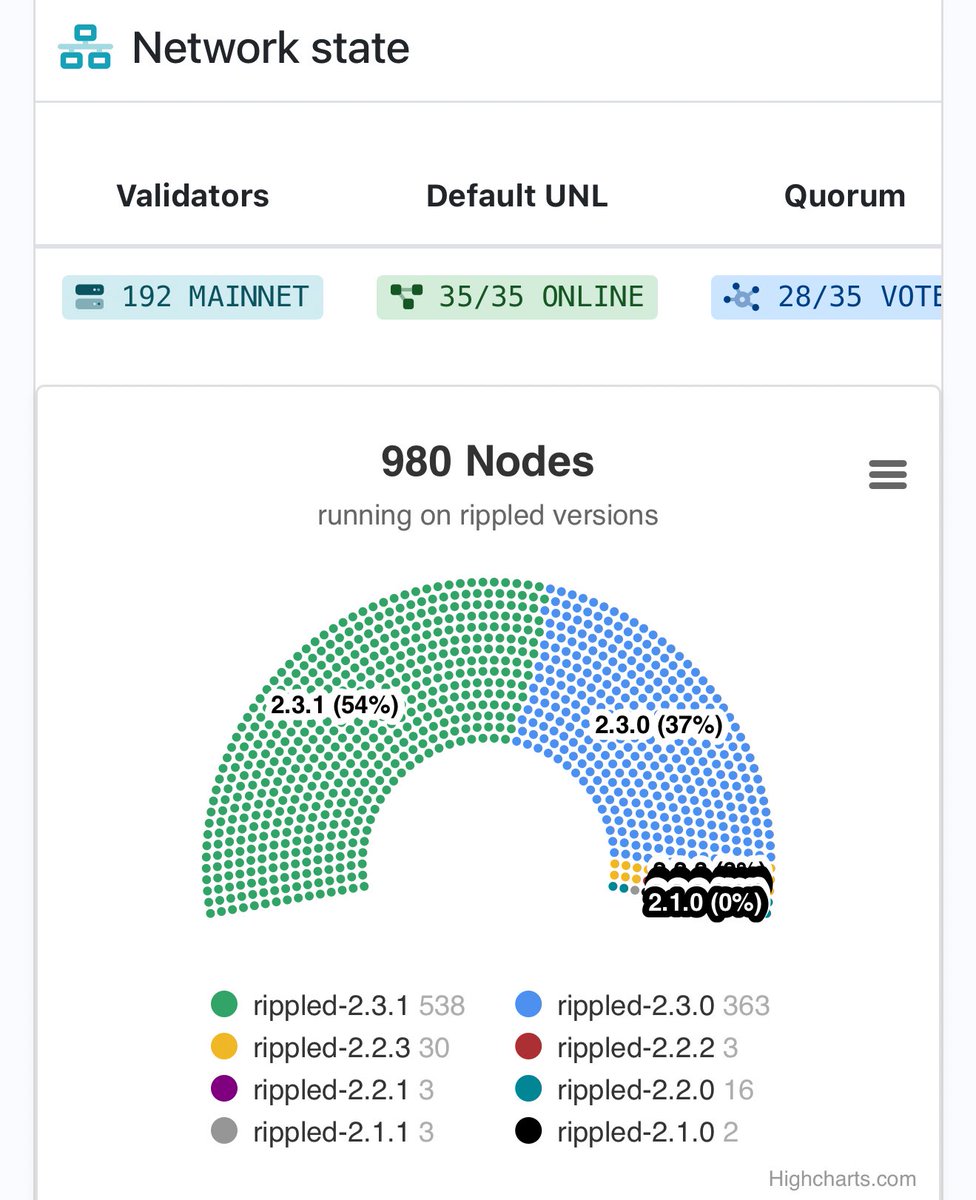Click the 2.1.0 (0%) chart data label
The height and width of the screenshot is (1200, 976).
click(705, 903)
